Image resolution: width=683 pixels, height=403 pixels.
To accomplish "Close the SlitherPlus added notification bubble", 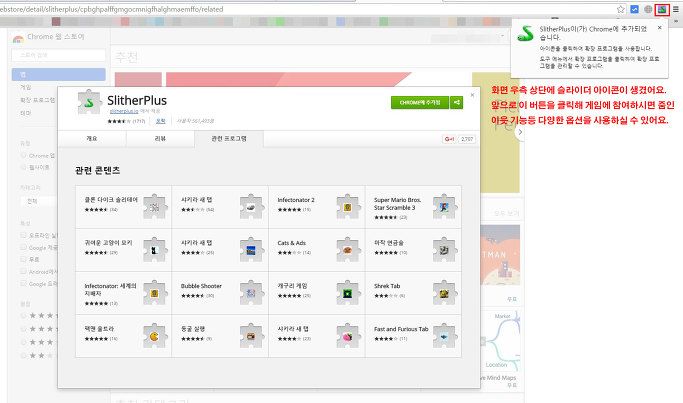I will pos(659,27).
